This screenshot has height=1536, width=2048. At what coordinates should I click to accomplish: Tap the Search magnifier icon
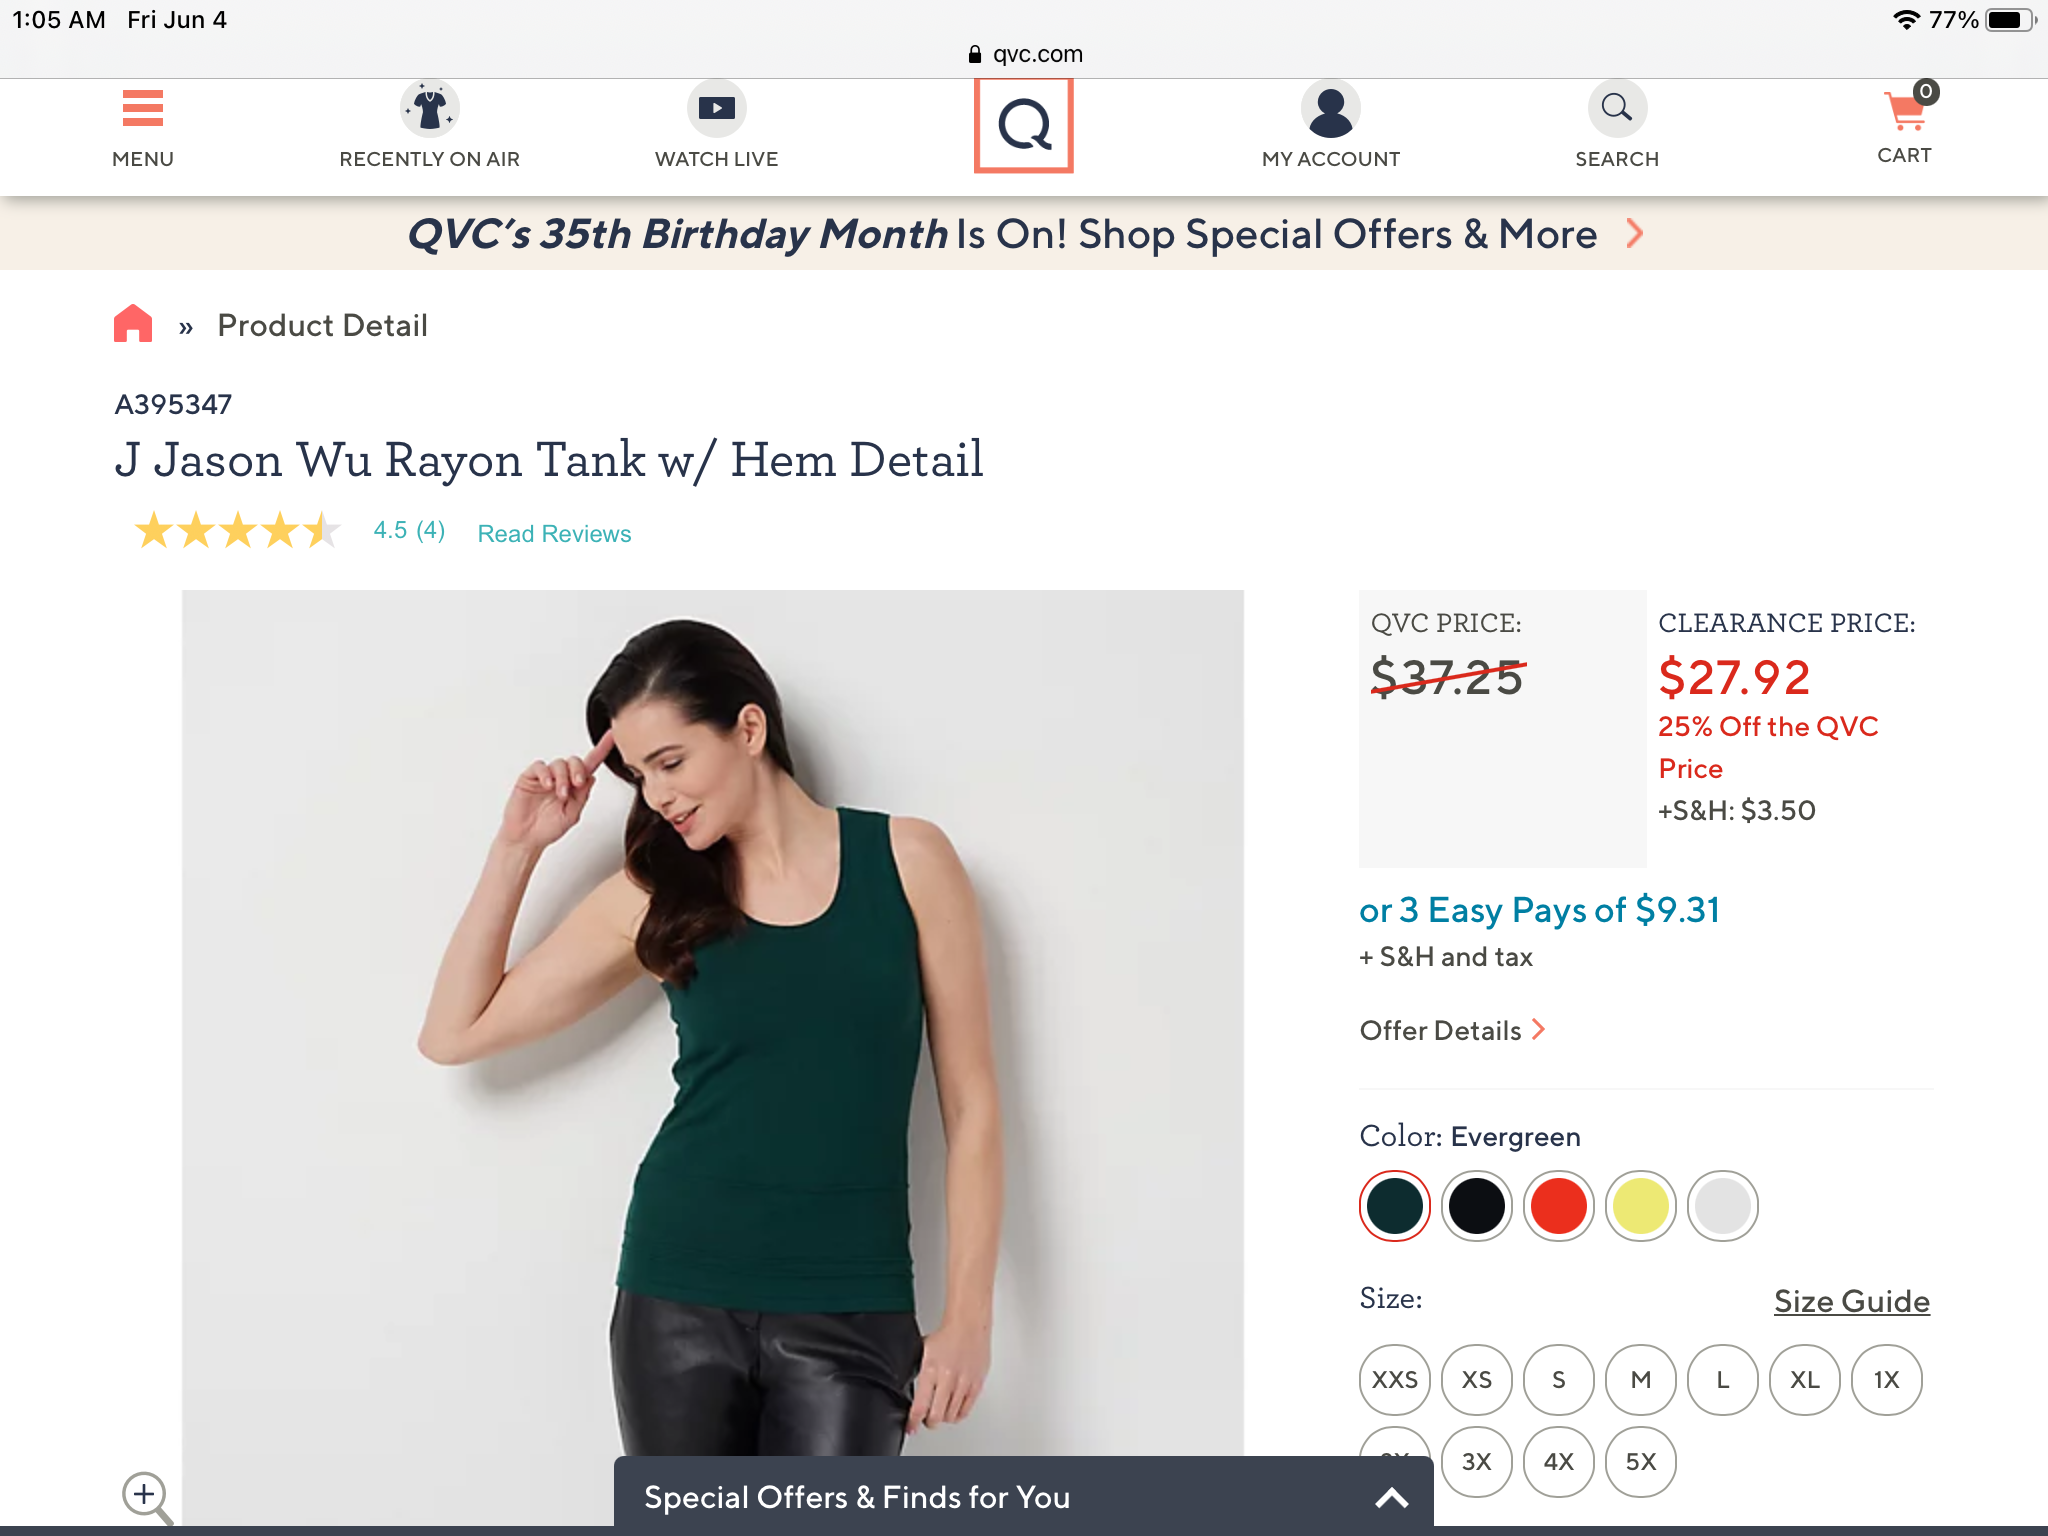[x=1616, y=108]
